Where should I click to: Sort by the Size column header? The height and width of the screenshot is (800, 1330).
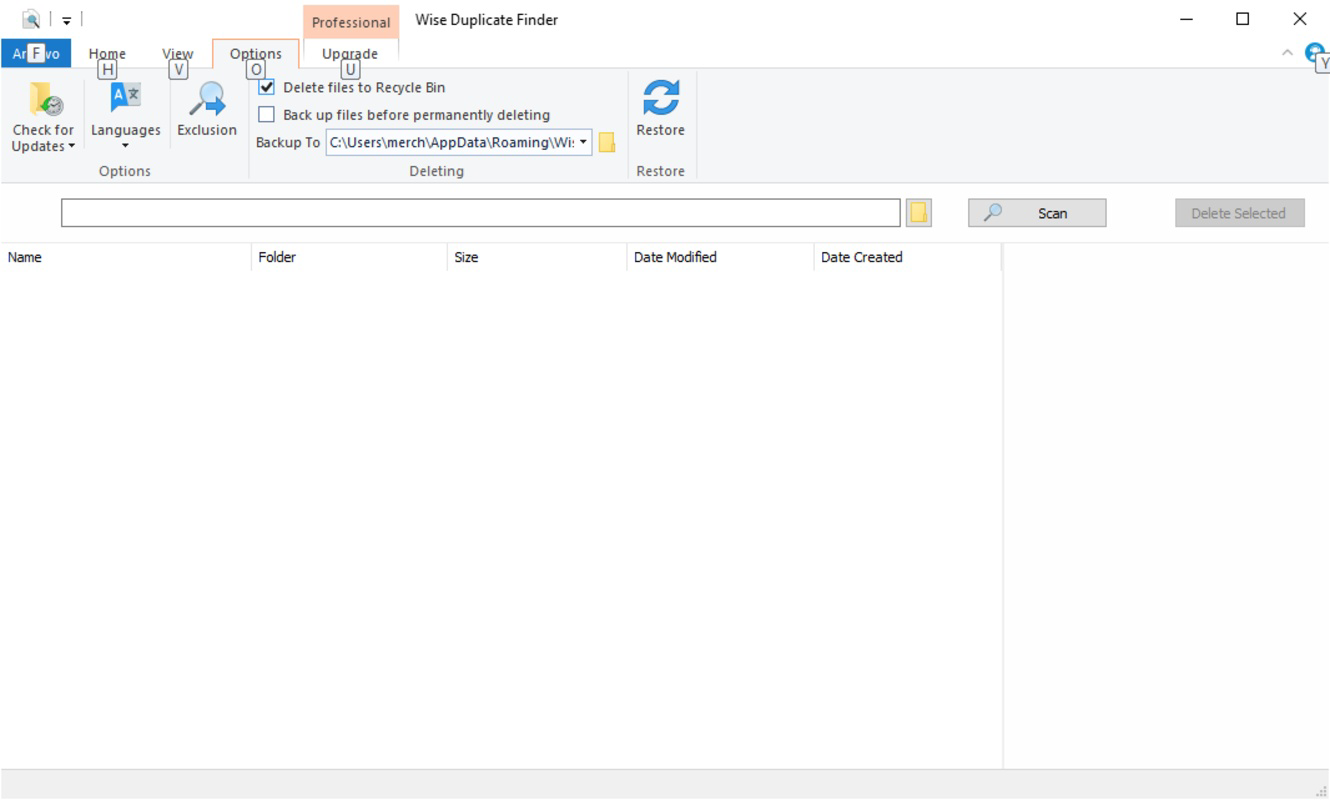coord(537,257)
